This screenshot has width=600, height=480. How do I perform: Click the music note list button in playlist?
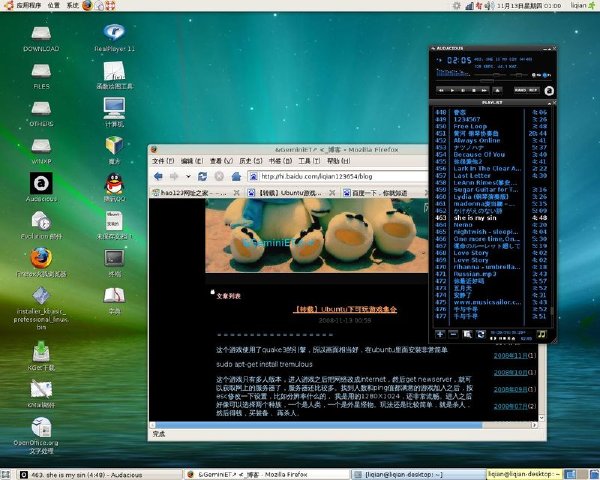(541, 335)
